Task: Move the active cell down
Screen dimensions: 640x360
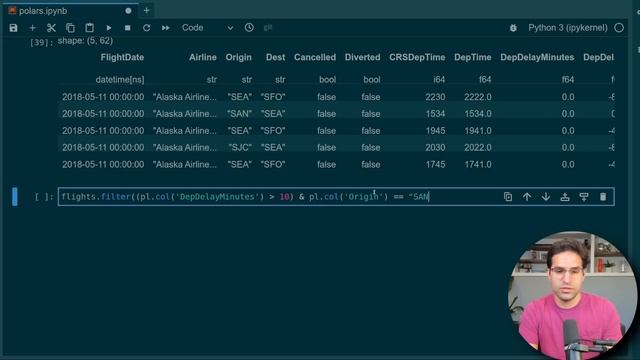Action: point(546,197)
